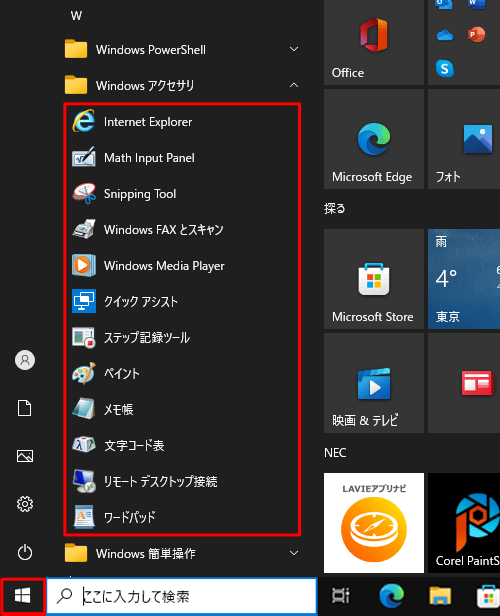Open File Explorer from the taskbar
Viewport: 500px width, 616px height.
pos(440,596)
